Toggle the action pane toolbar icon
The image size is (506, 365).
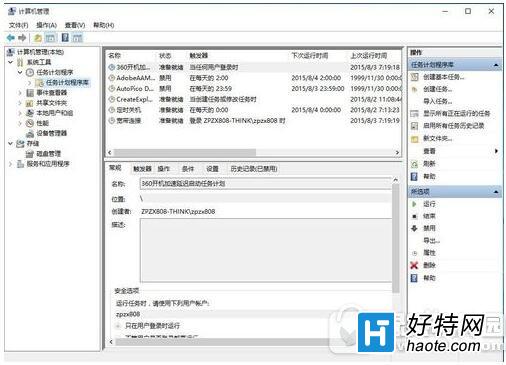[77, 38]
